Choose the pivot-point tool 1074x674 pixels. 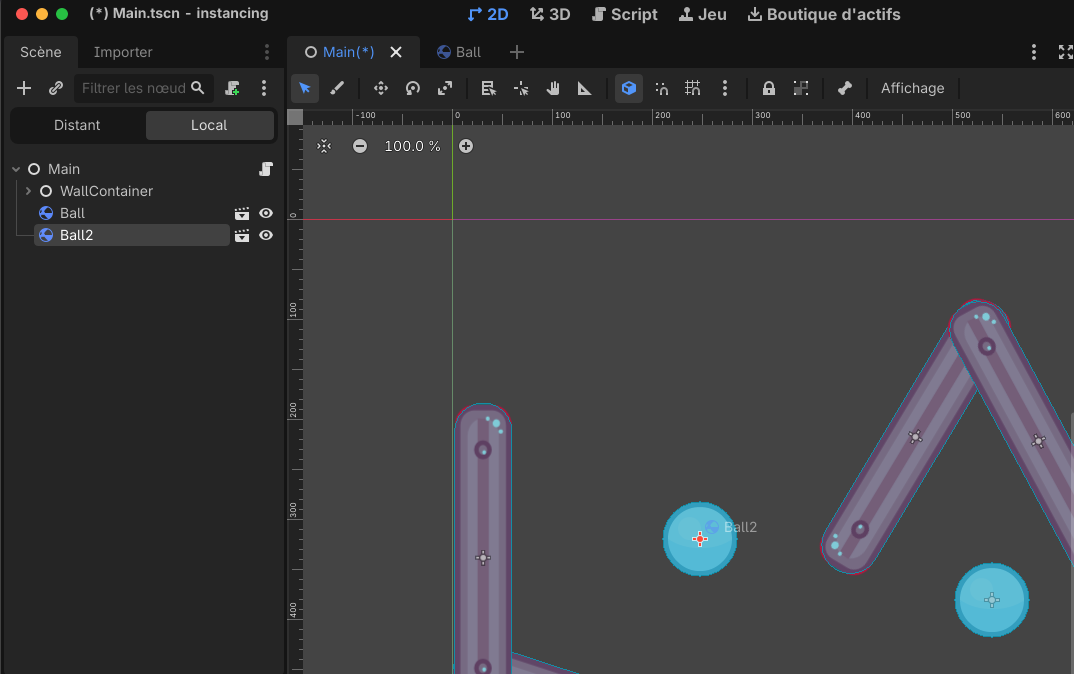pos(521,88)
